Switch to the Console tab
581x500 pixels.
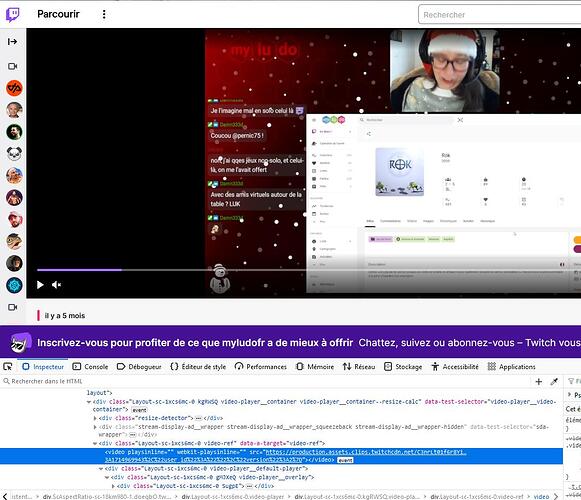click(x=90, y=367)
